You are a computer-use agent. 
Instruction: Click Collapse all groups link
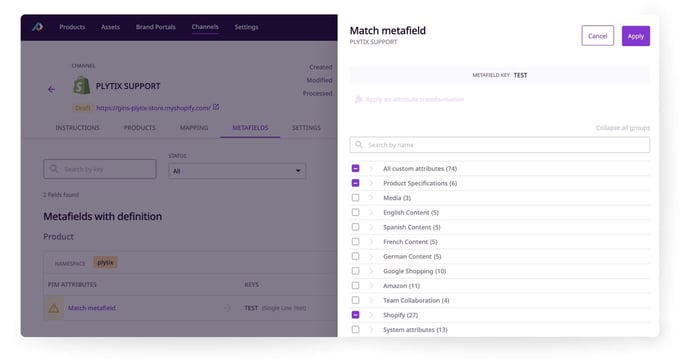click(623, 128)
